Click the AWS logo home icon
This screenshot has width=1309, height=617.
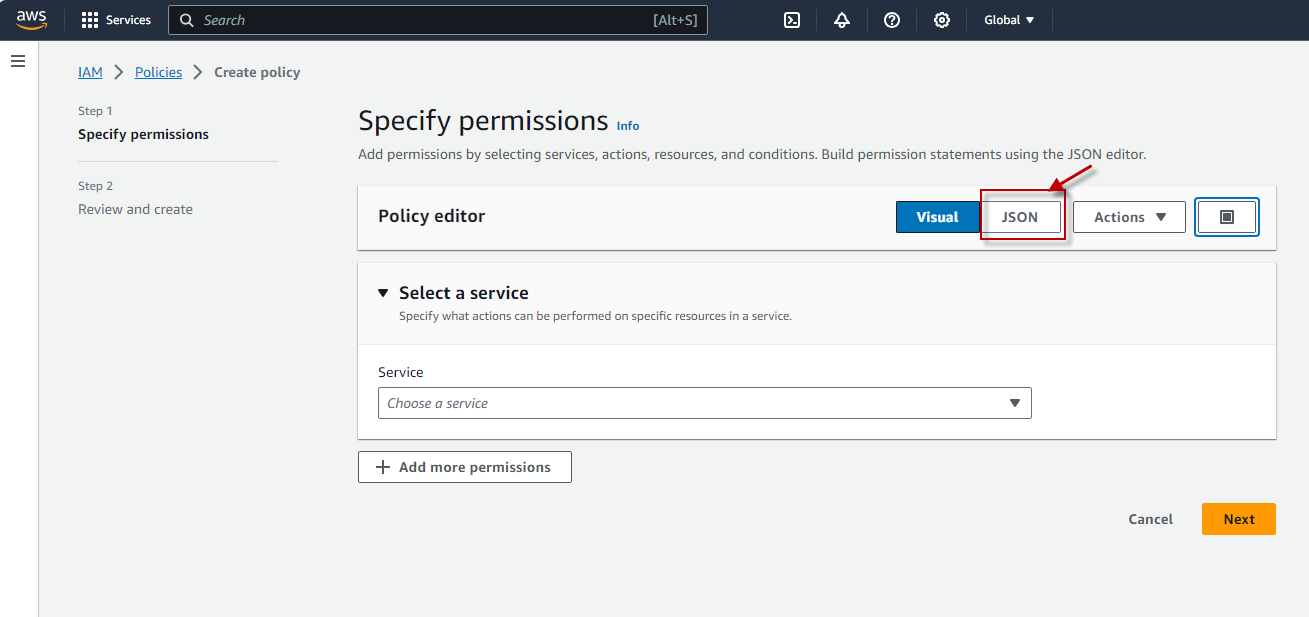click(31, 20)
